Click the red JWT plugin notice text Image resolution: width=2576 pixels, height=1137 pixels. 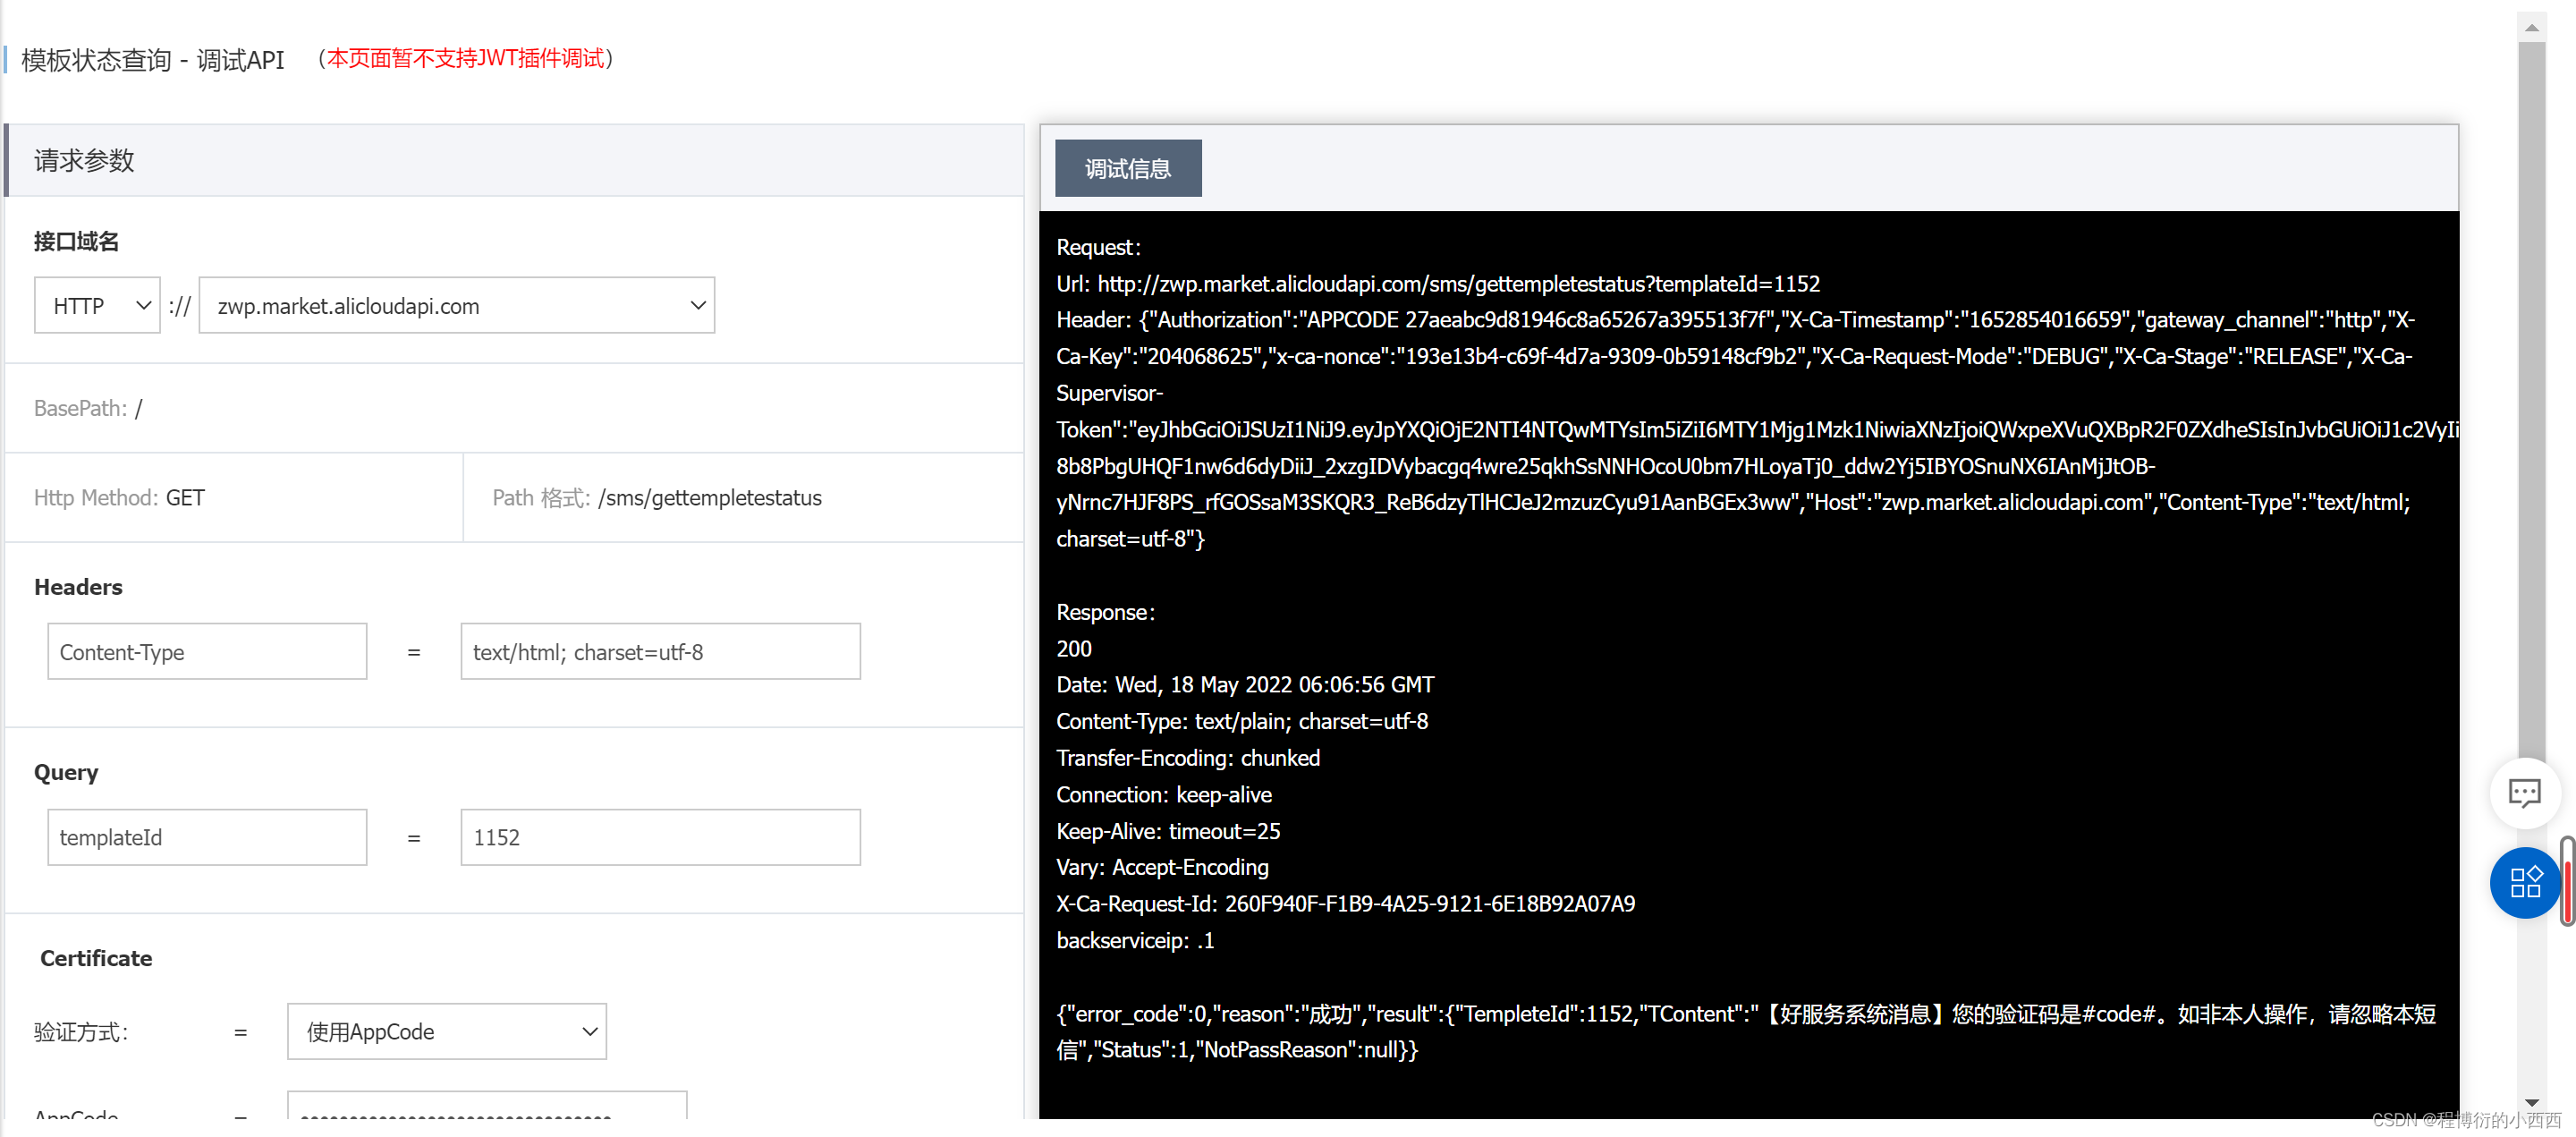coord(465,58)
